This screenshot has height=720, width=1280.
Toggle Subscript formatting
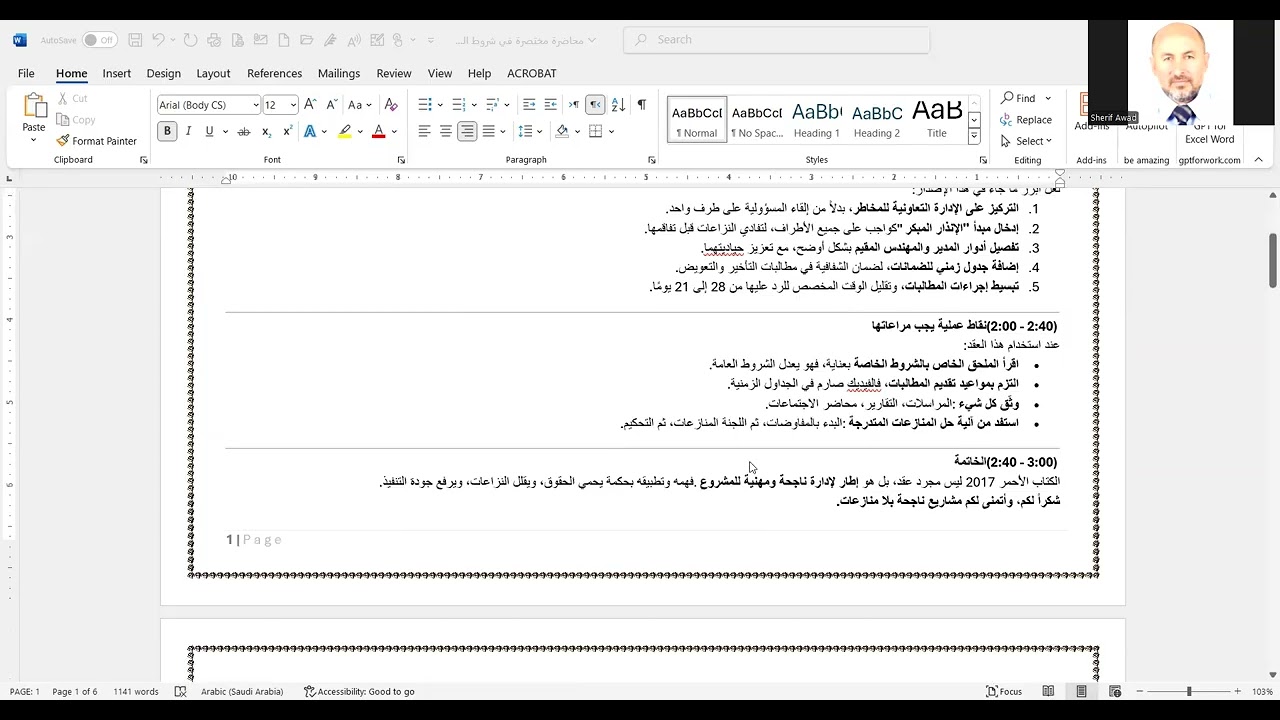pos(266,132)
